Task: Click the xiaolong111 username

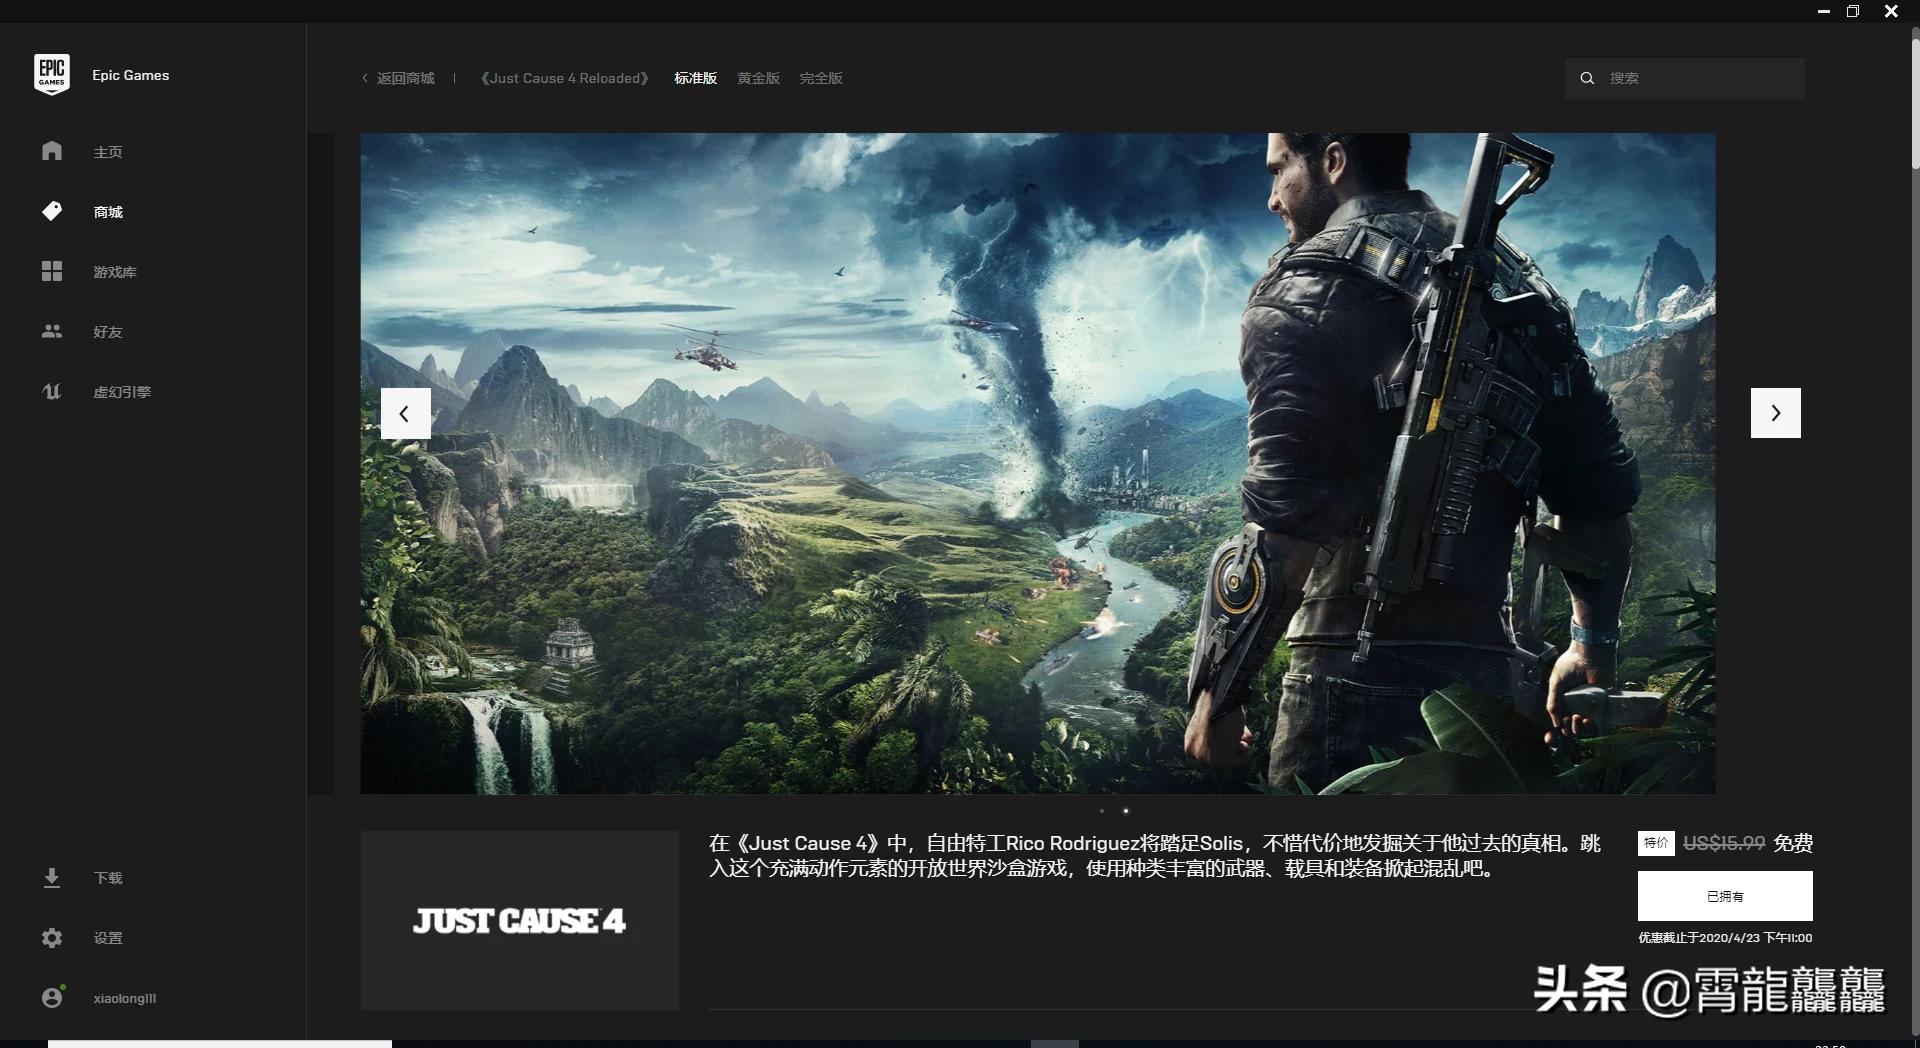Action: pyautogui.click(x=125, y=998)
